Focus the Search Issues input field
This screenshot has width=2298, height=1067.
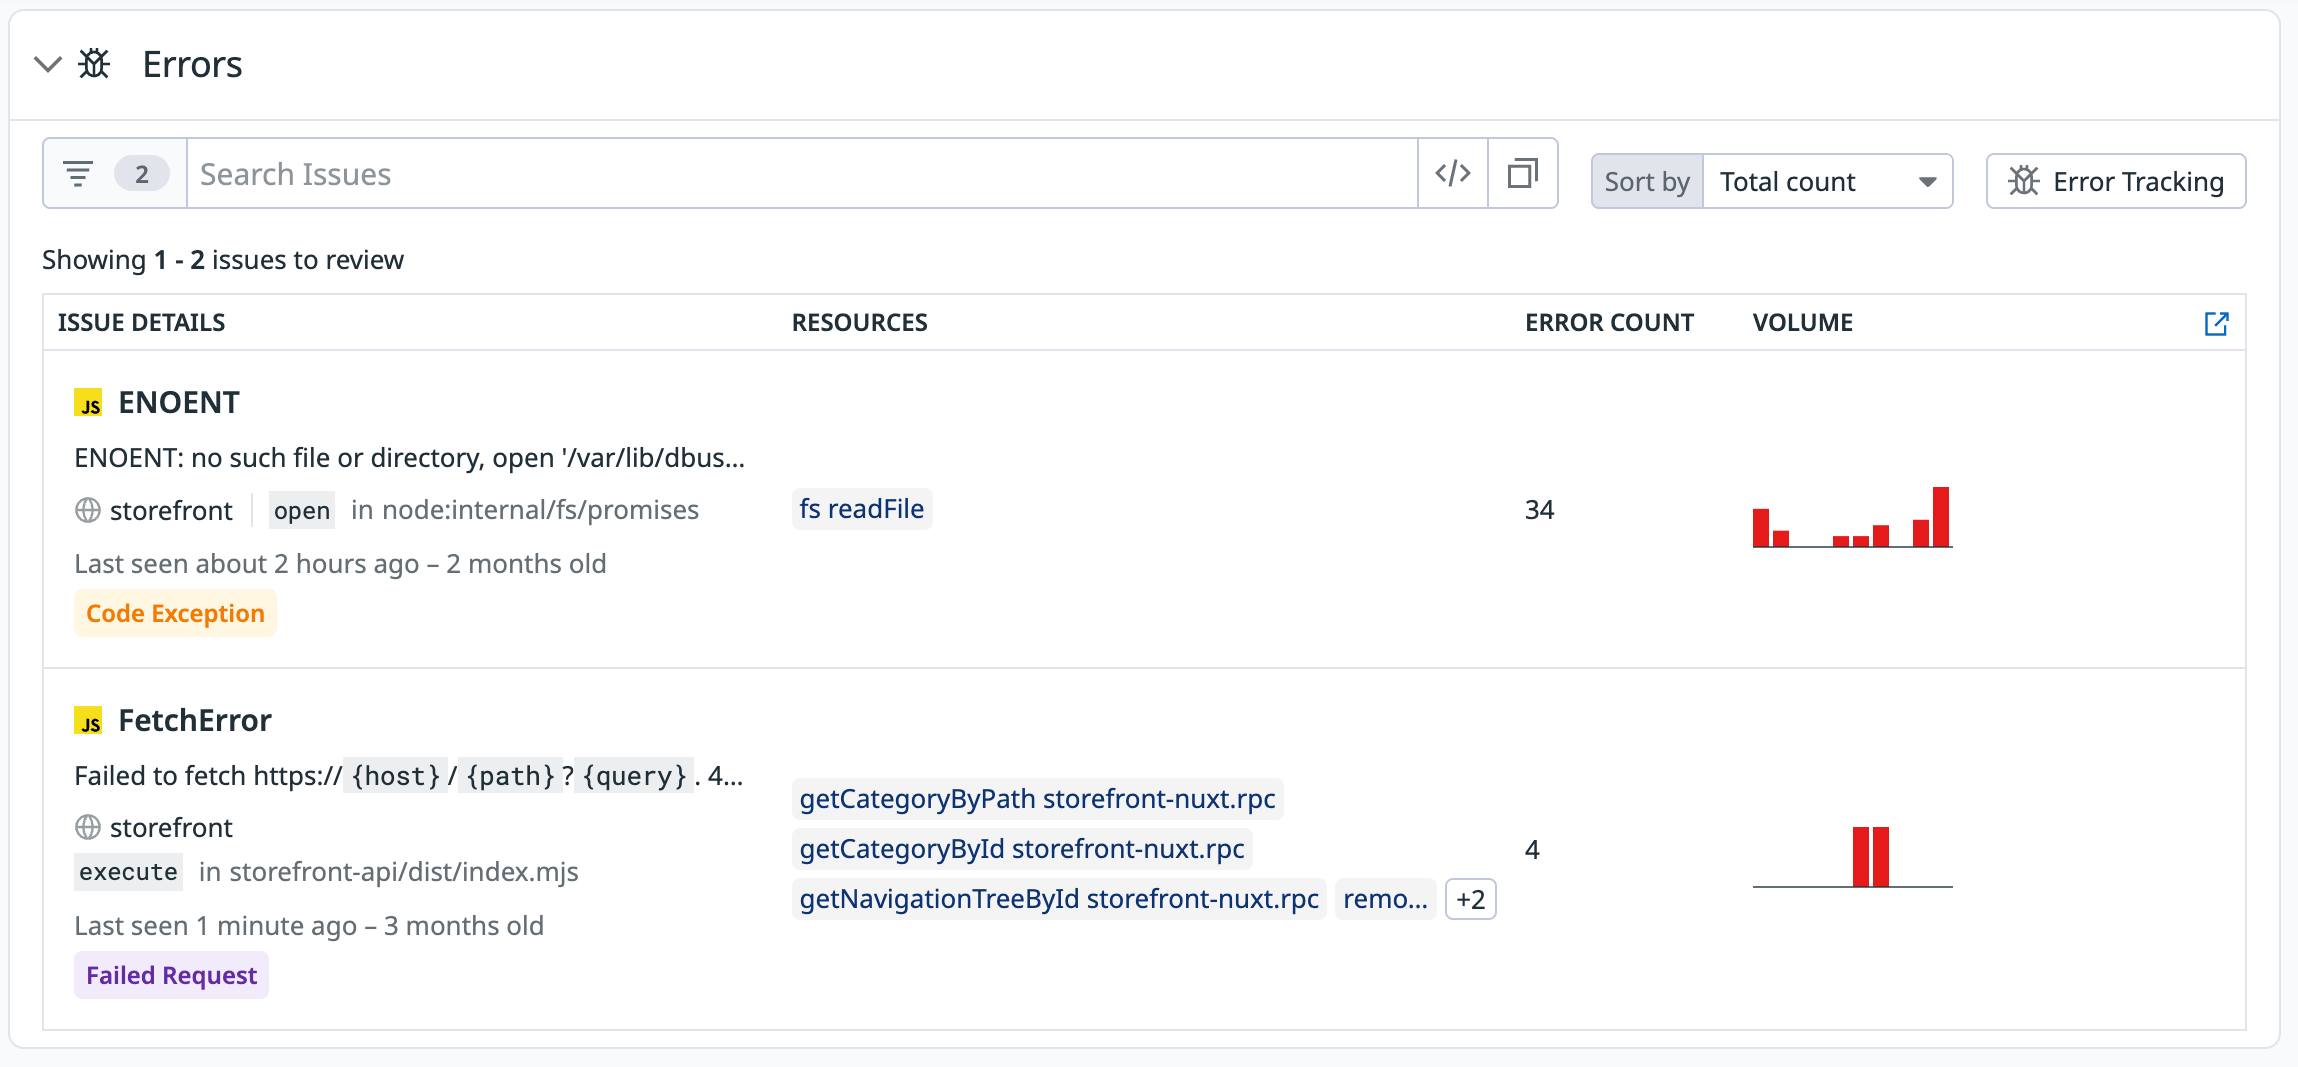click(x=800, y=174)
